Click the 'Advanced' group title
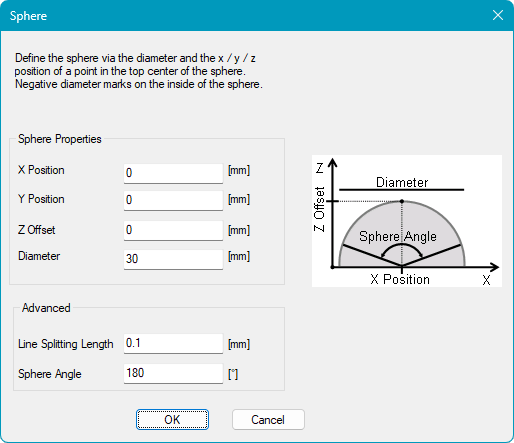Image resolution: width=514 pixels, height=443 pixels. click(46, 308)
